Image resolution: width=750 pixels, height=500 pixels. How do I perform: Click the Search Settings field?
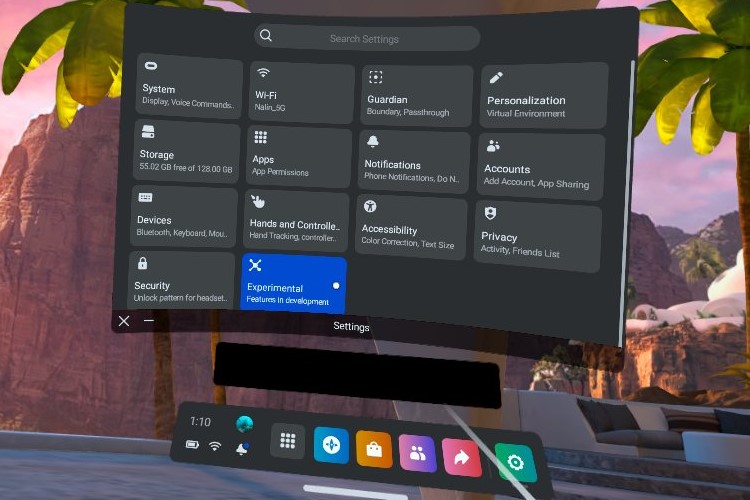(x=366, y=38)
